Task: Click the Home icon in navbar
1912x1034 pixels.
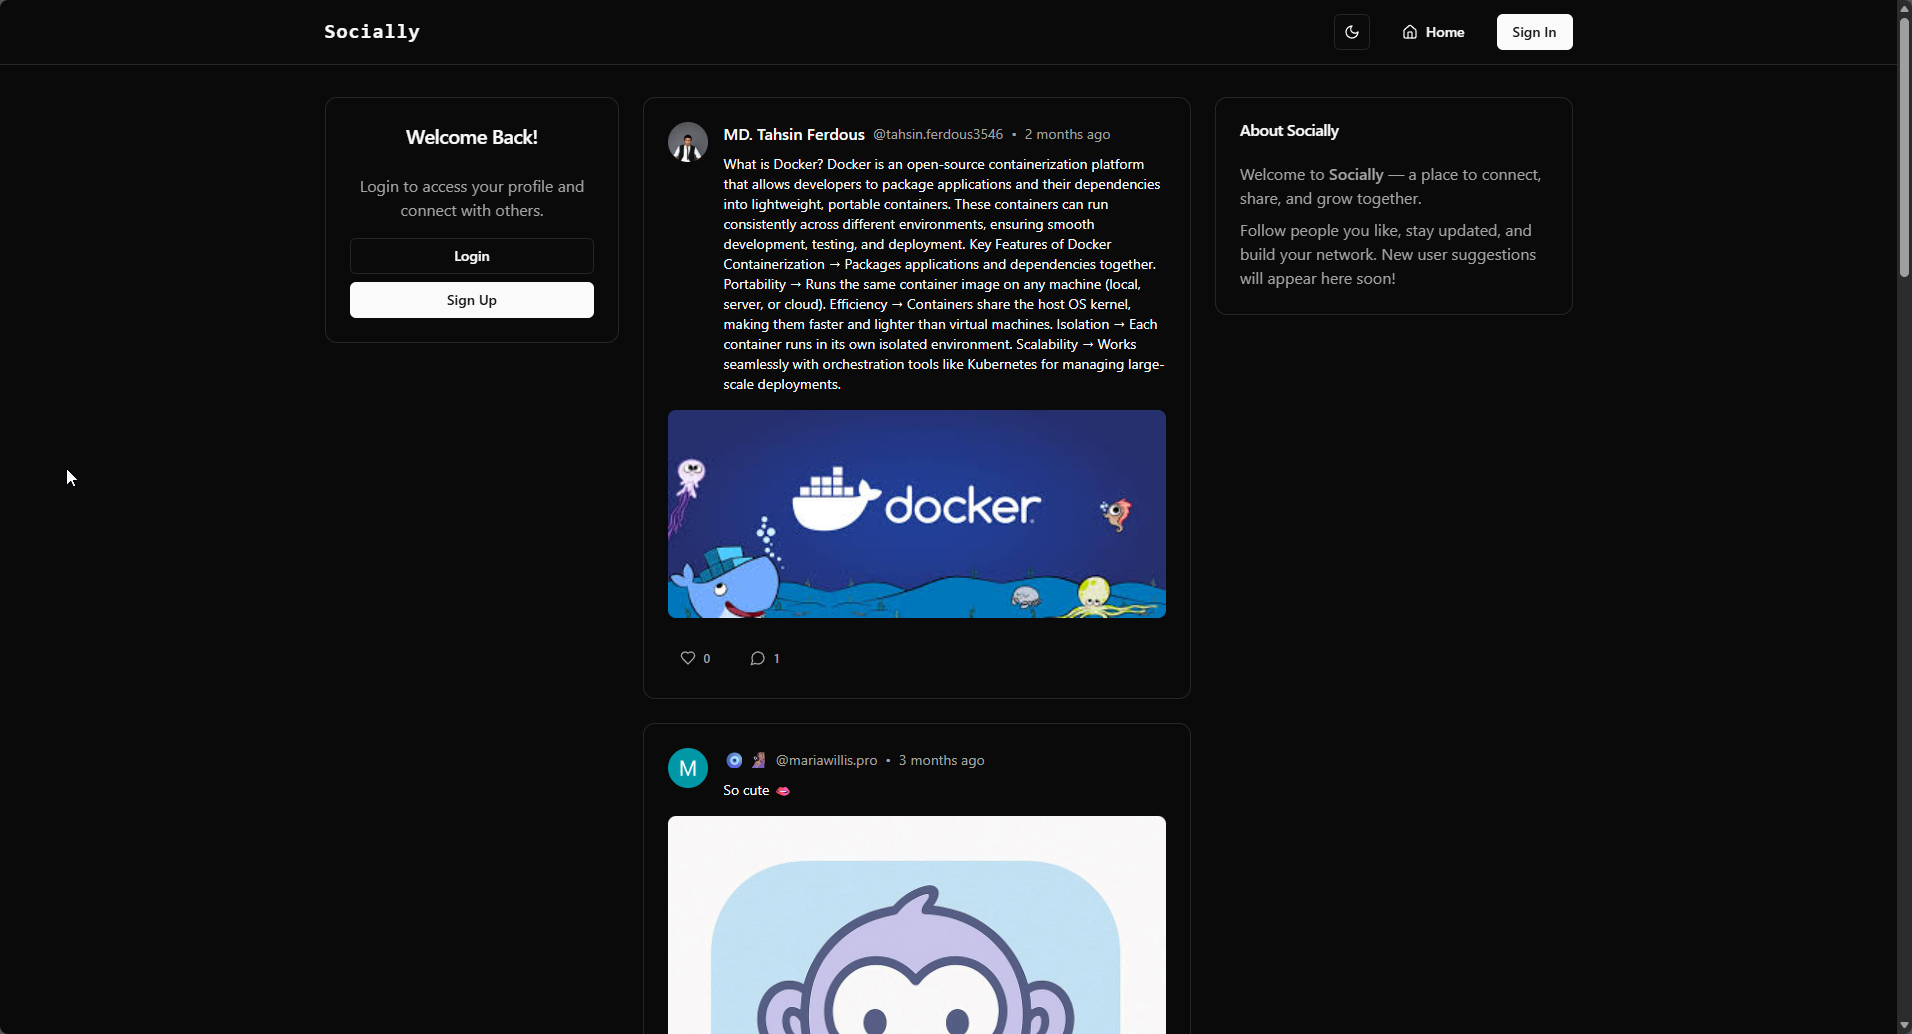Action: pos(1409,32)
